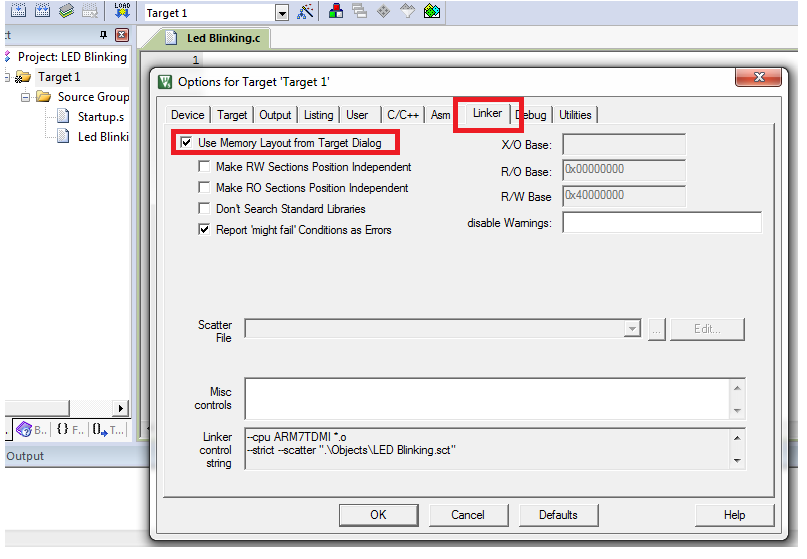Viewport: 807px width, 559px height.
Task: Enable Make RW Sections Position Independent
Action: pos(205,167)
